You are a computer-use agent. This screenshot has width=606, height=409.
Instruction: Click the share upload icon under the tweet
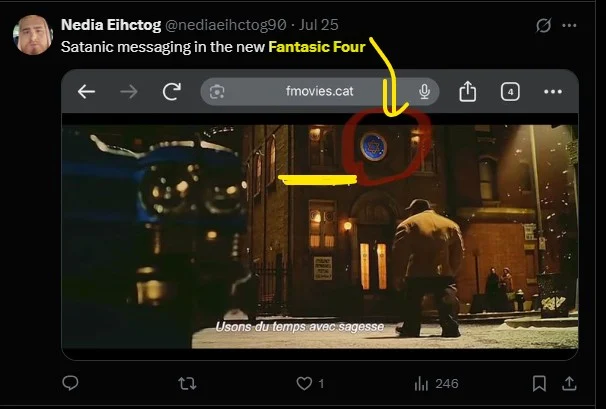tap(569, 383)
